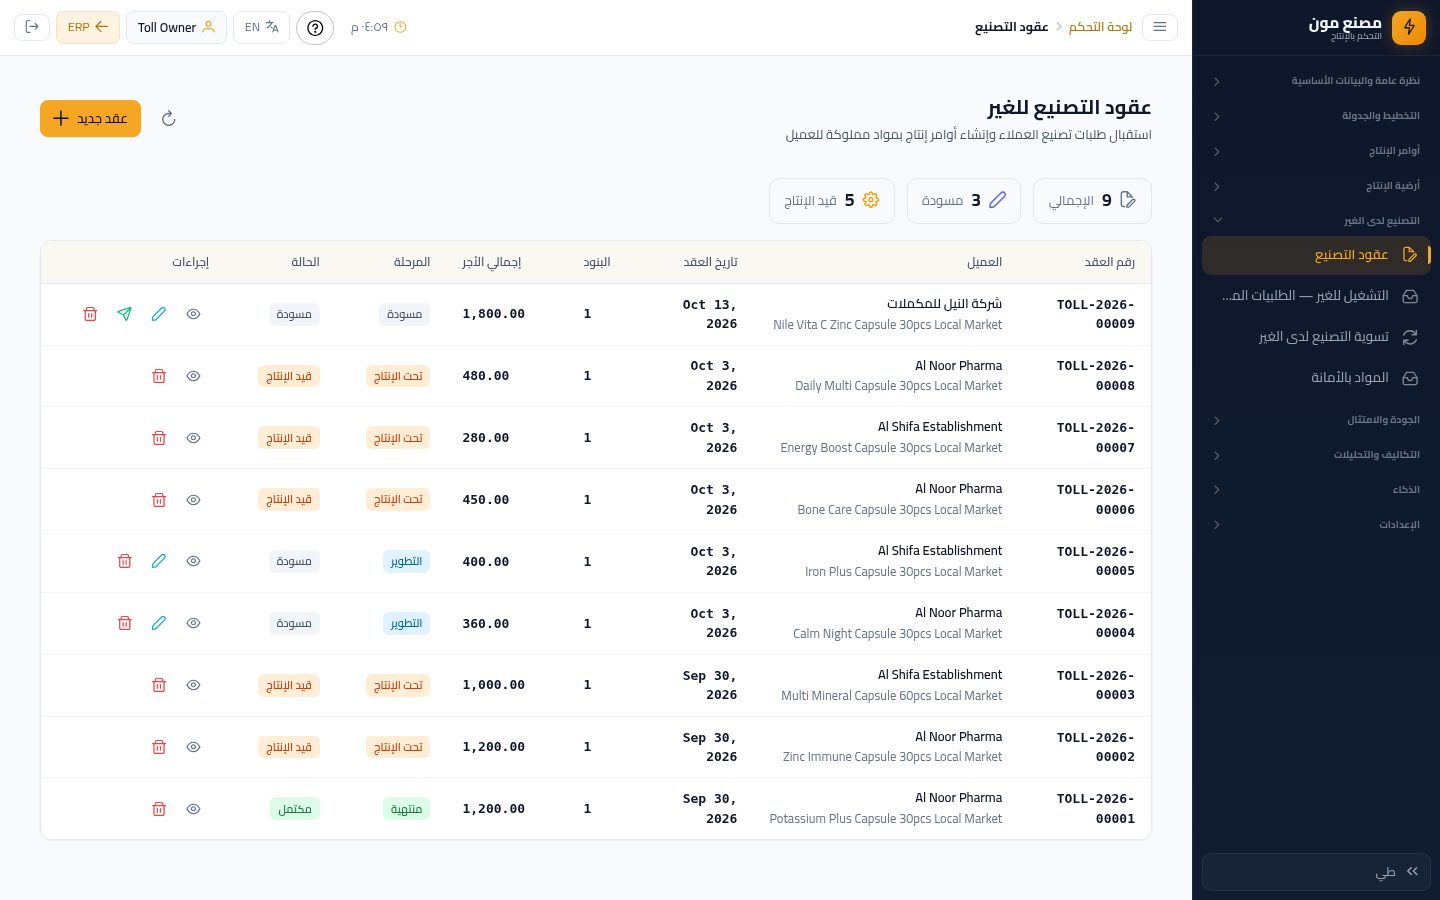Open تسوية التصنيع لدى الغير sidebar item
The height and width of the screenshot is (900, 1440).
(x=1316, y=337)
